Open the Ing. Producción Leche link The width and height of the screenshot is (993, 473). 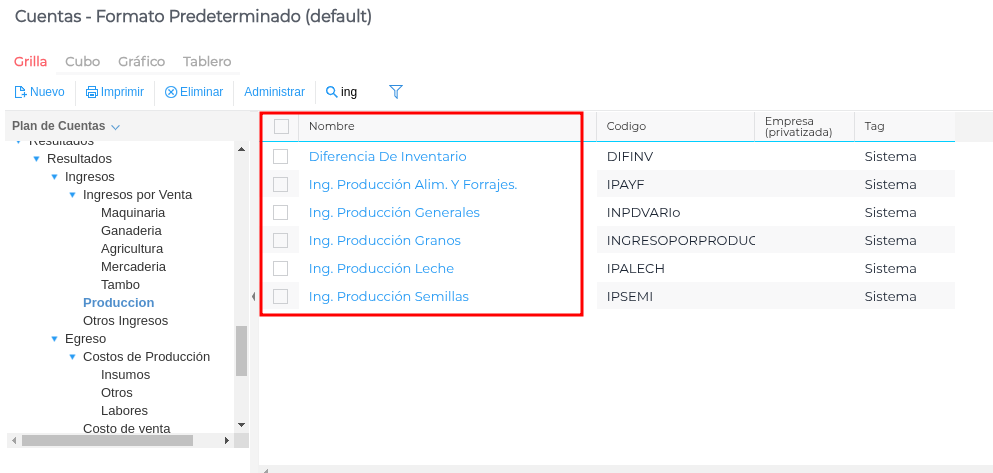381,268
